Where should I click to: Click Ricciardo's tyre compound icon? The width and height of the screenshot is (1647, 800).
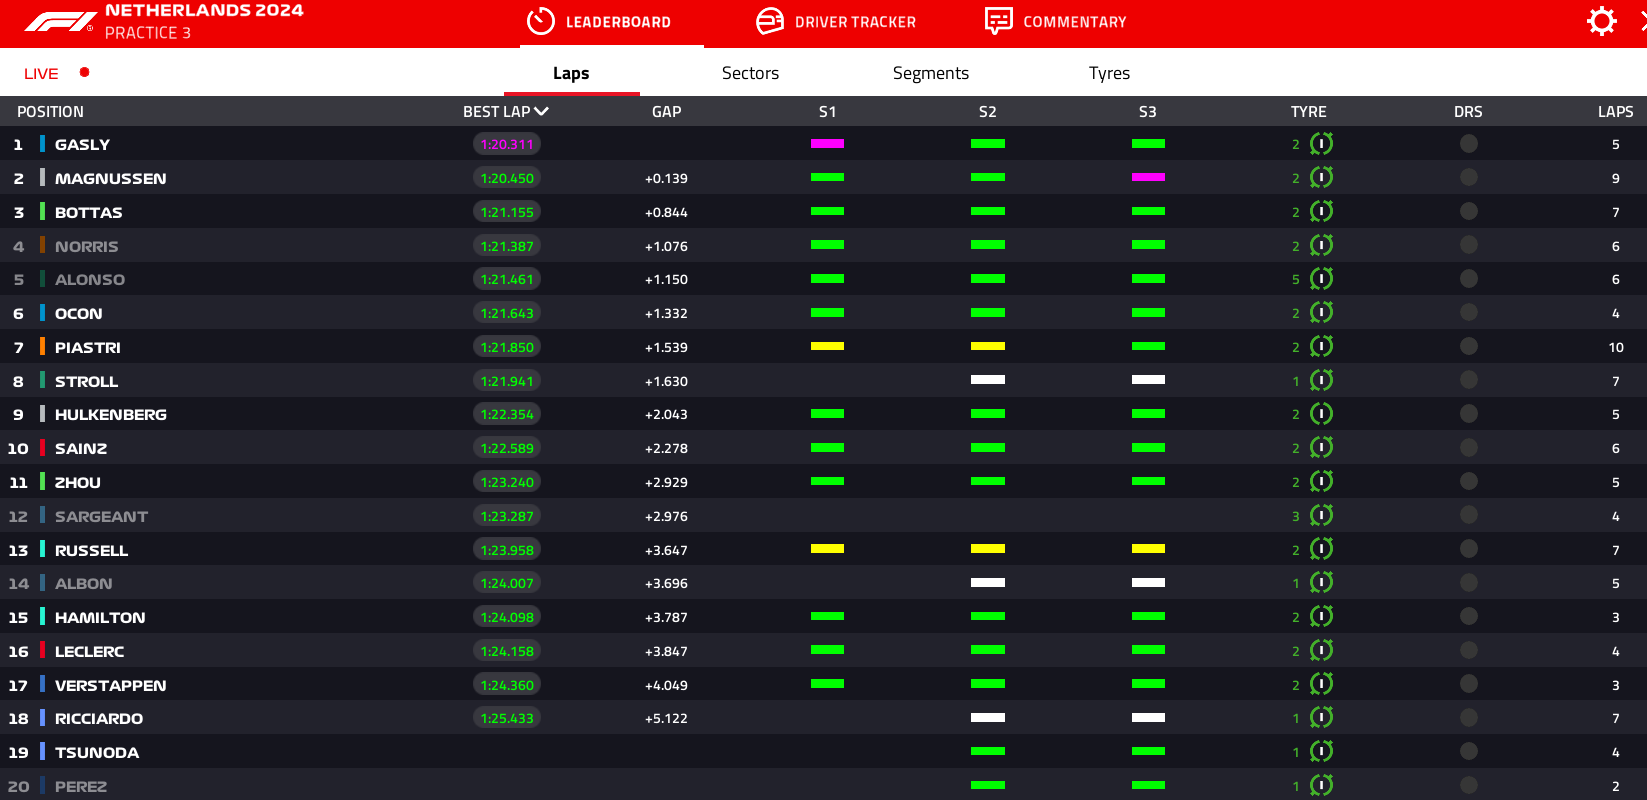pyautogui.click(x=1321, y=718)
